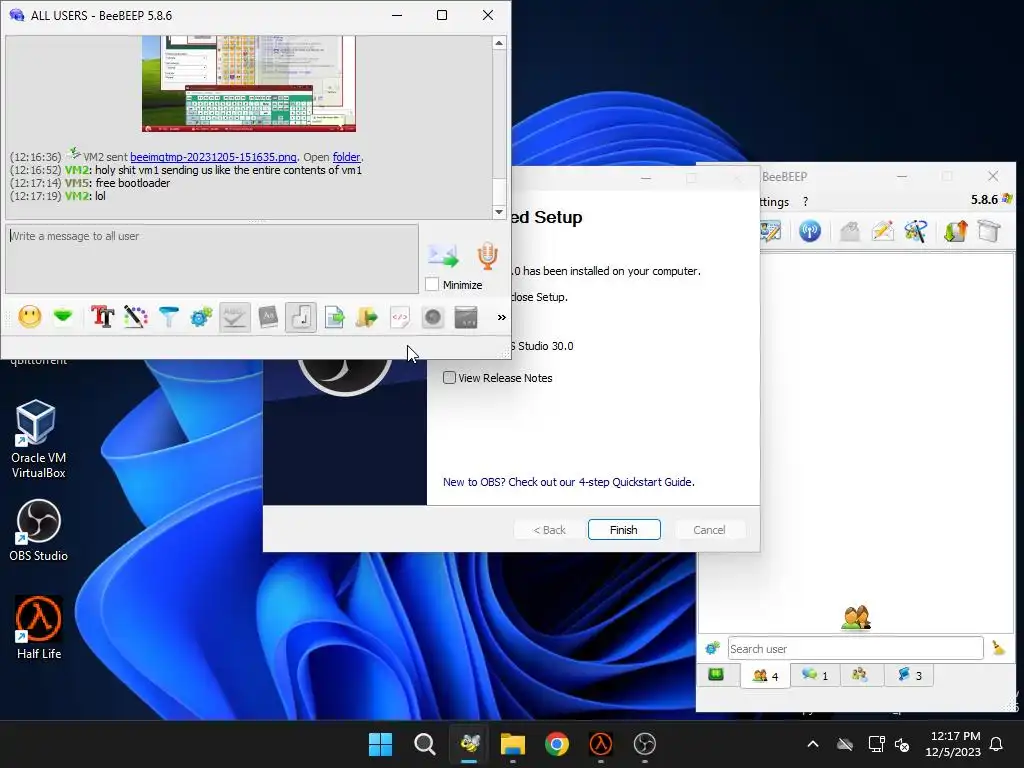
Task: Show hidden system tray icons
Action: click(813, 744)
